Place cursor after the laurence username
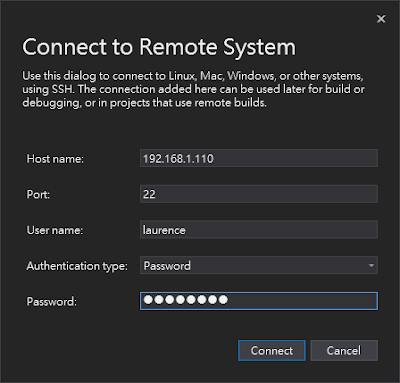 coord(186,230)
